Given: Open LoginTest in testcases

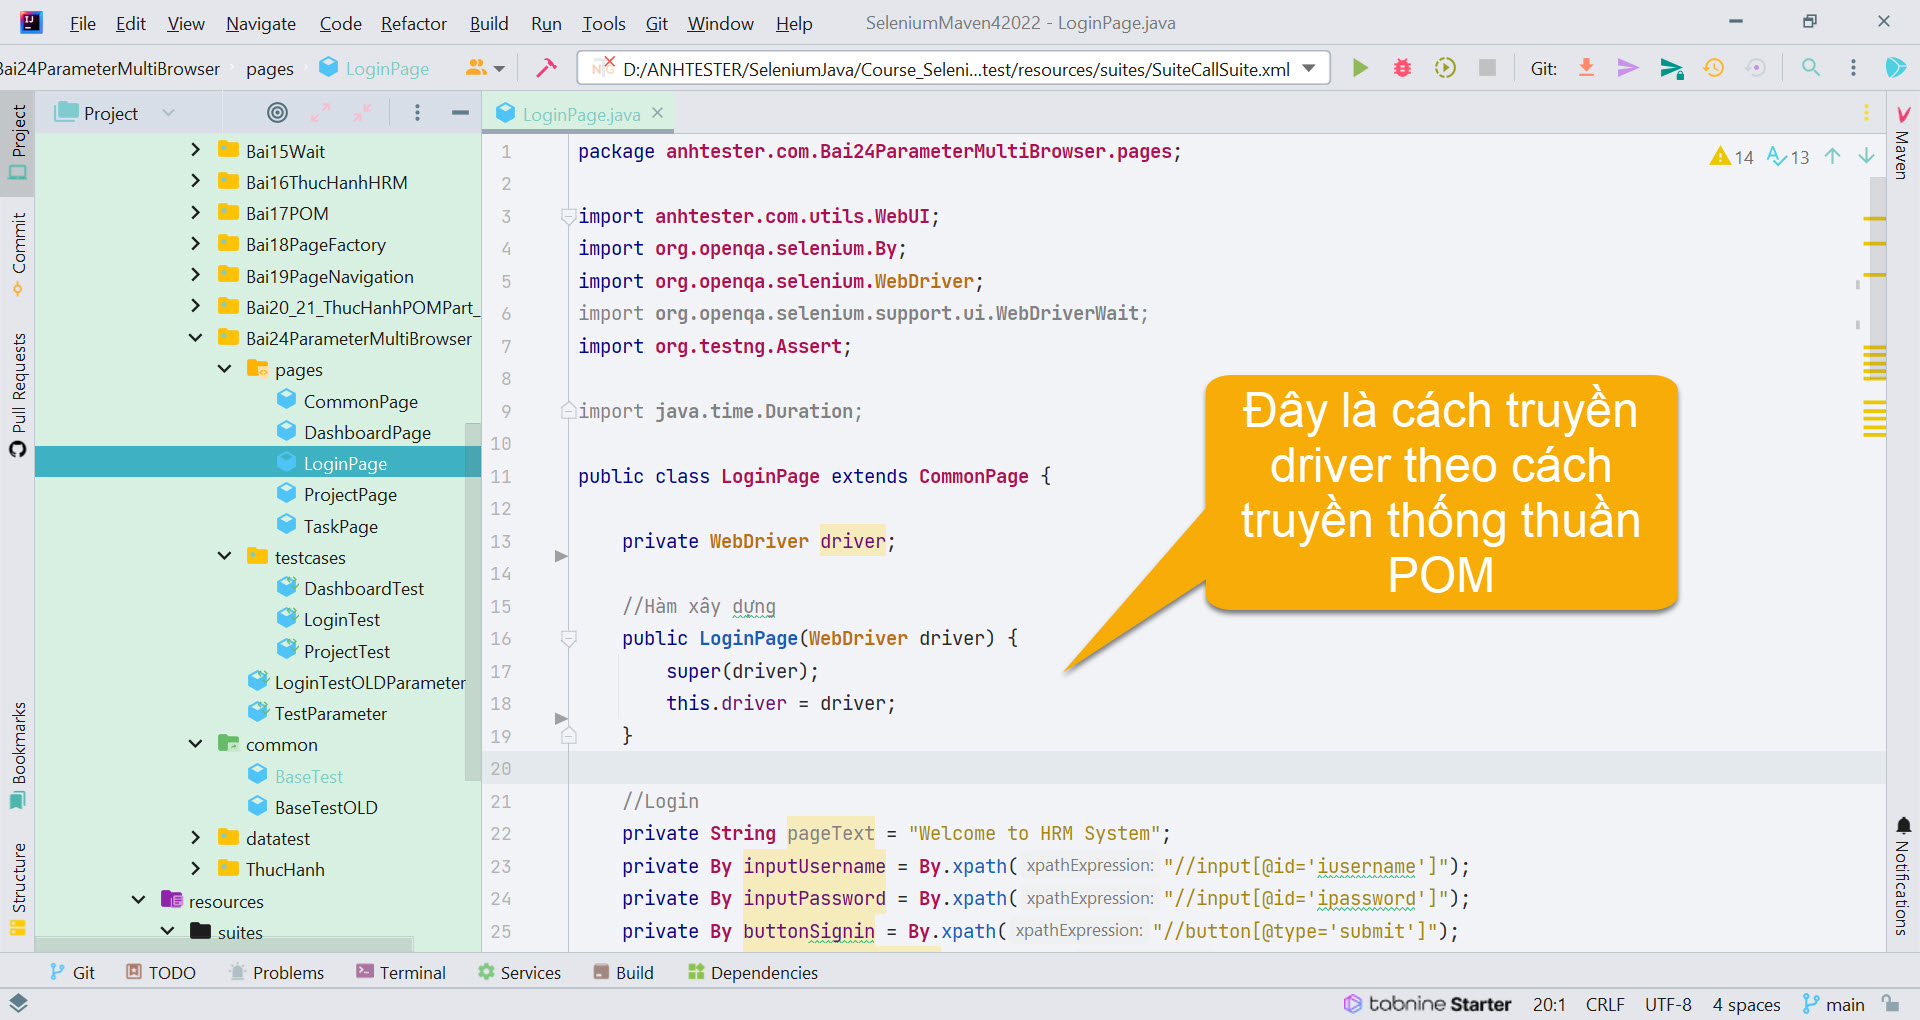Looking at the screenshot, I should point(341,619).
